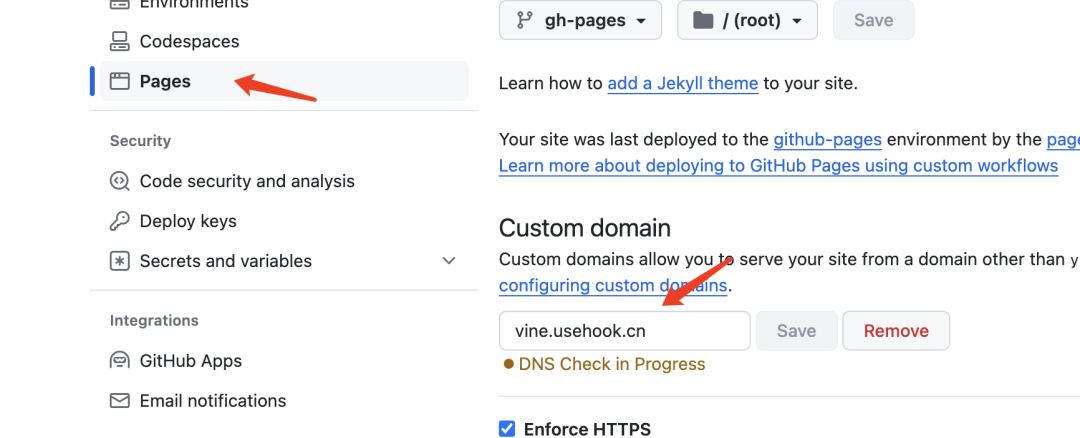This screenshot has width=1080, height=438.
Task: Click the Save button beside the folder dropdown
Action: [x=873, y=20]
